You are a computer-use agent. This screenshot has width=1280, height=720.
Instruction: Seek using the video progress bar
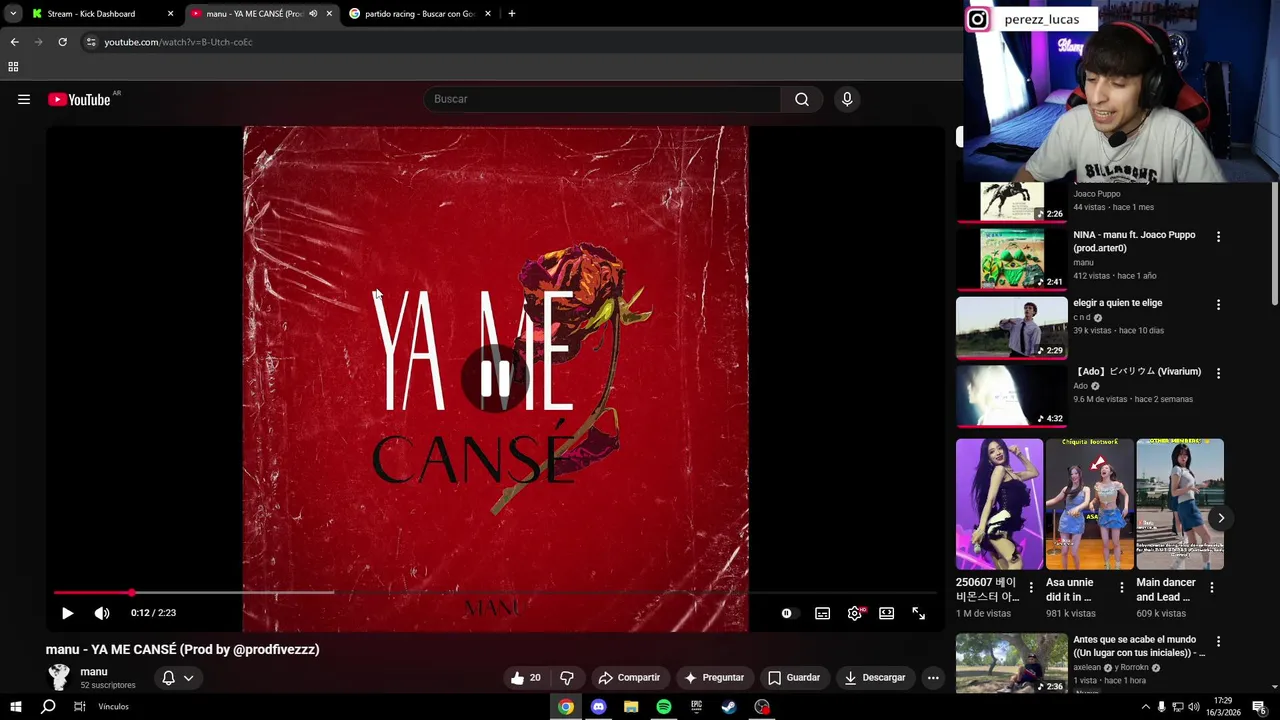pos(495,593)
